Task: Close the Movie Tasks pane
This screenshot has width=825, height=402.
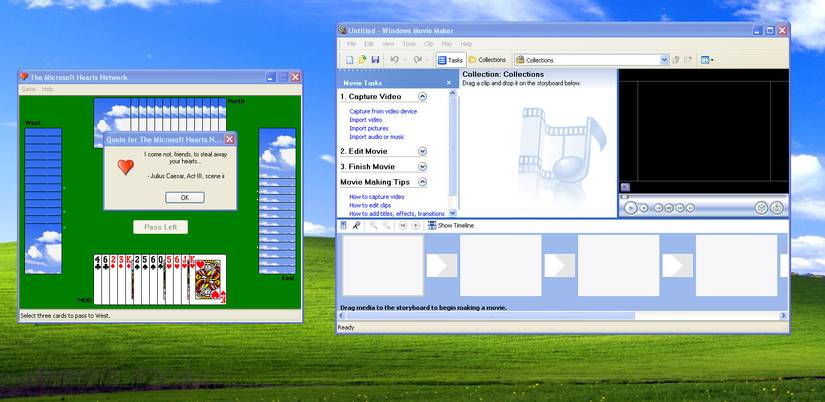Action: click(449, 83)
